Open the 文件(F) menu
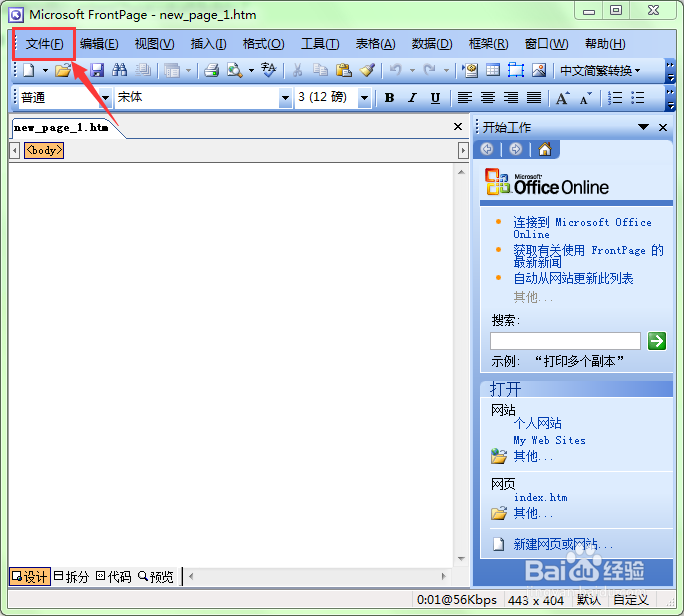Image resolution: width=684 pixels, height=616 pixels. point(44,44)
